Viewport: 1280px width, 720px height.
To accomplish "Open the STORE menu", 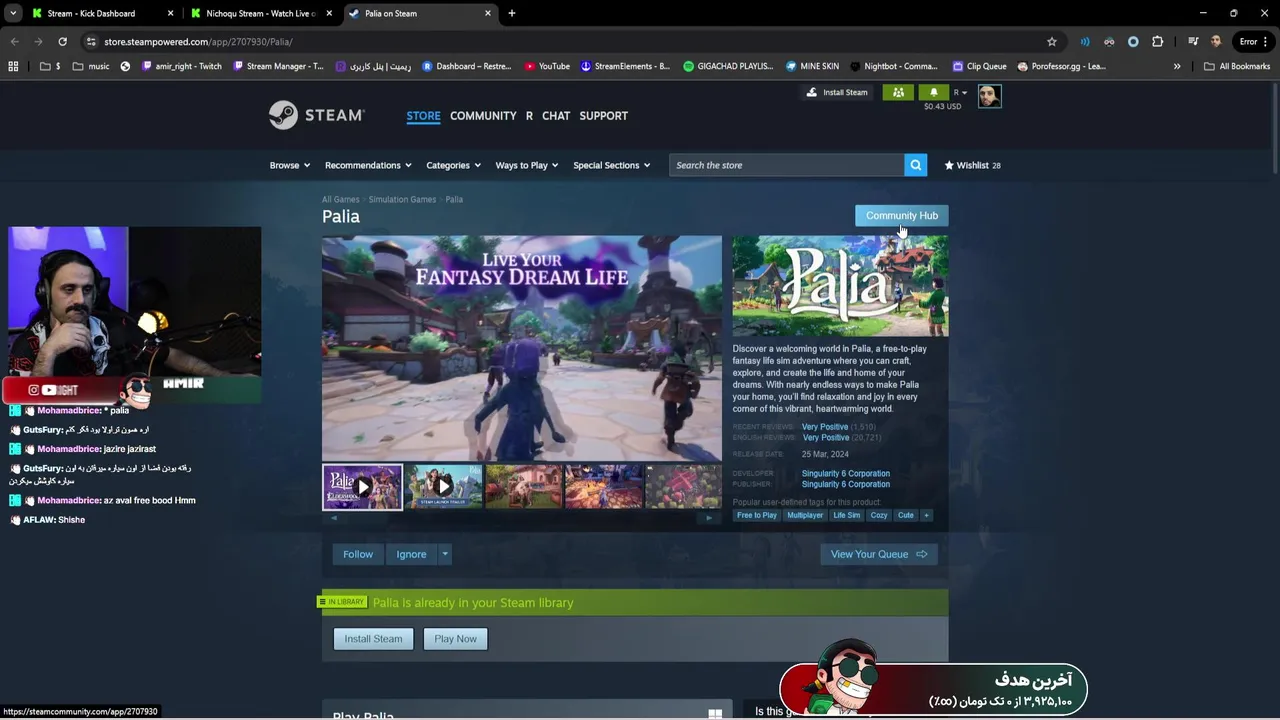I will coord(423,116).
